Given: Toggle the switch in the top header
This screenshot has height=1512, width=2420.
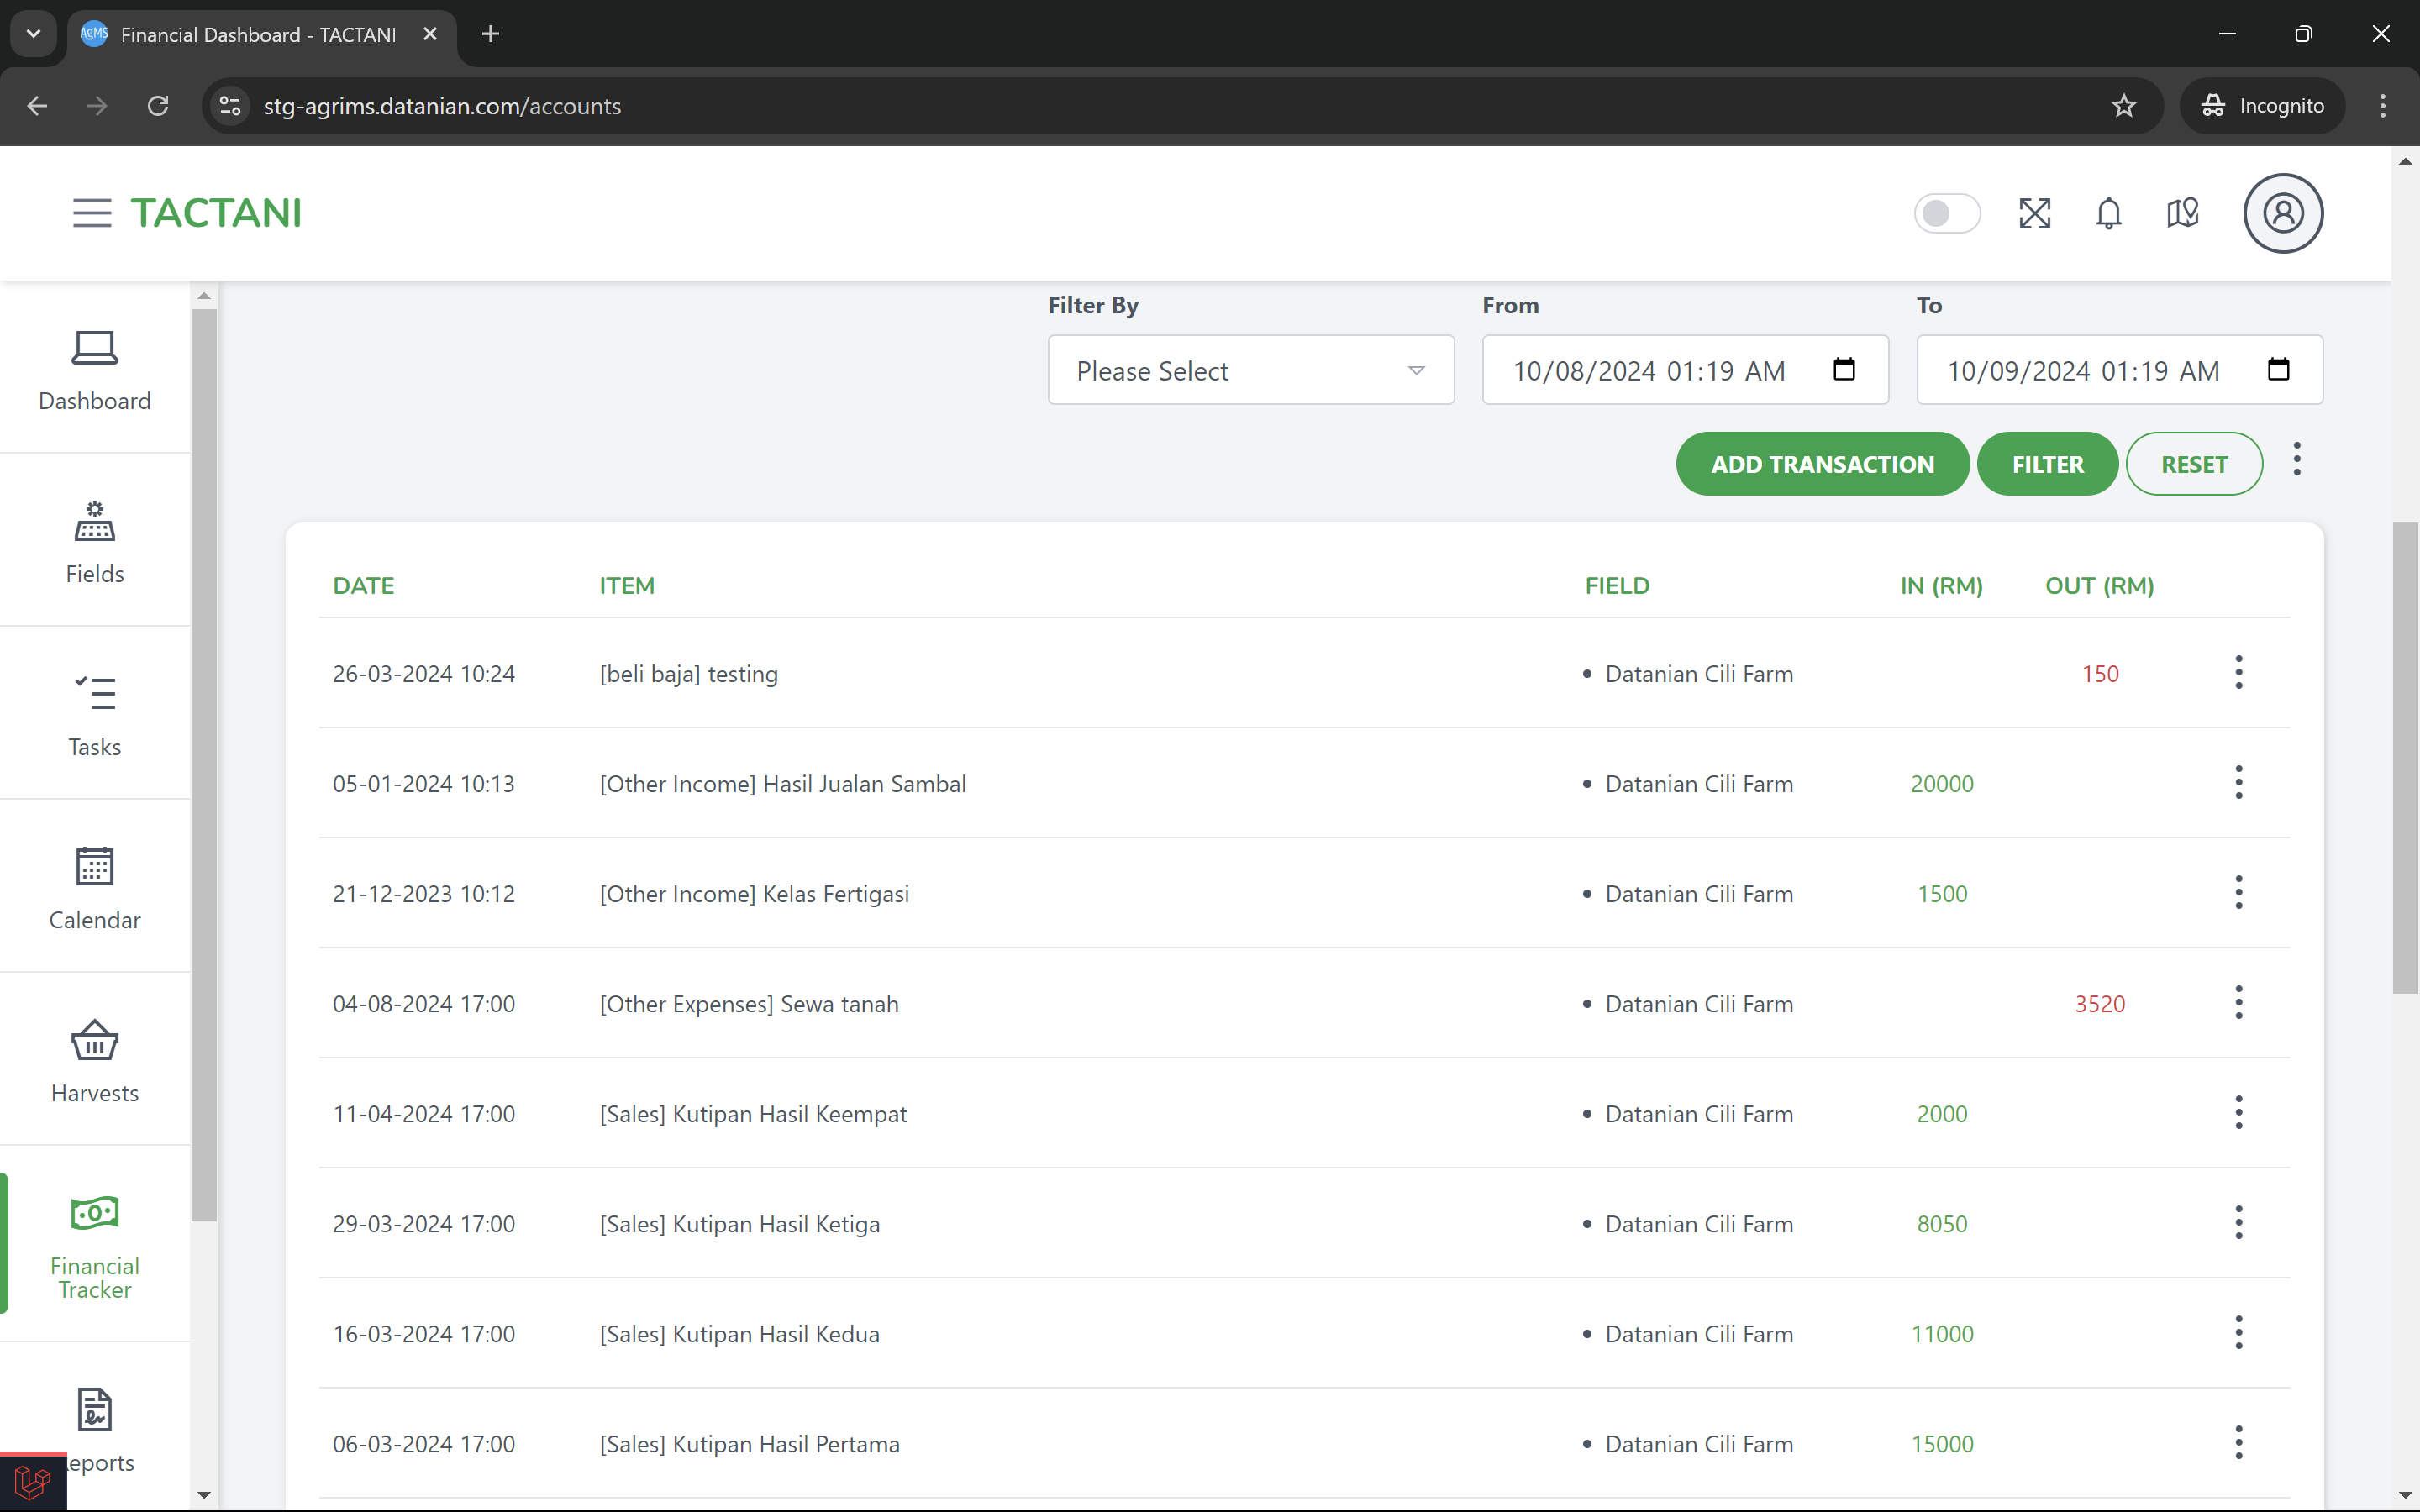Looking at the screenshot, I should tap(1946, 213).
